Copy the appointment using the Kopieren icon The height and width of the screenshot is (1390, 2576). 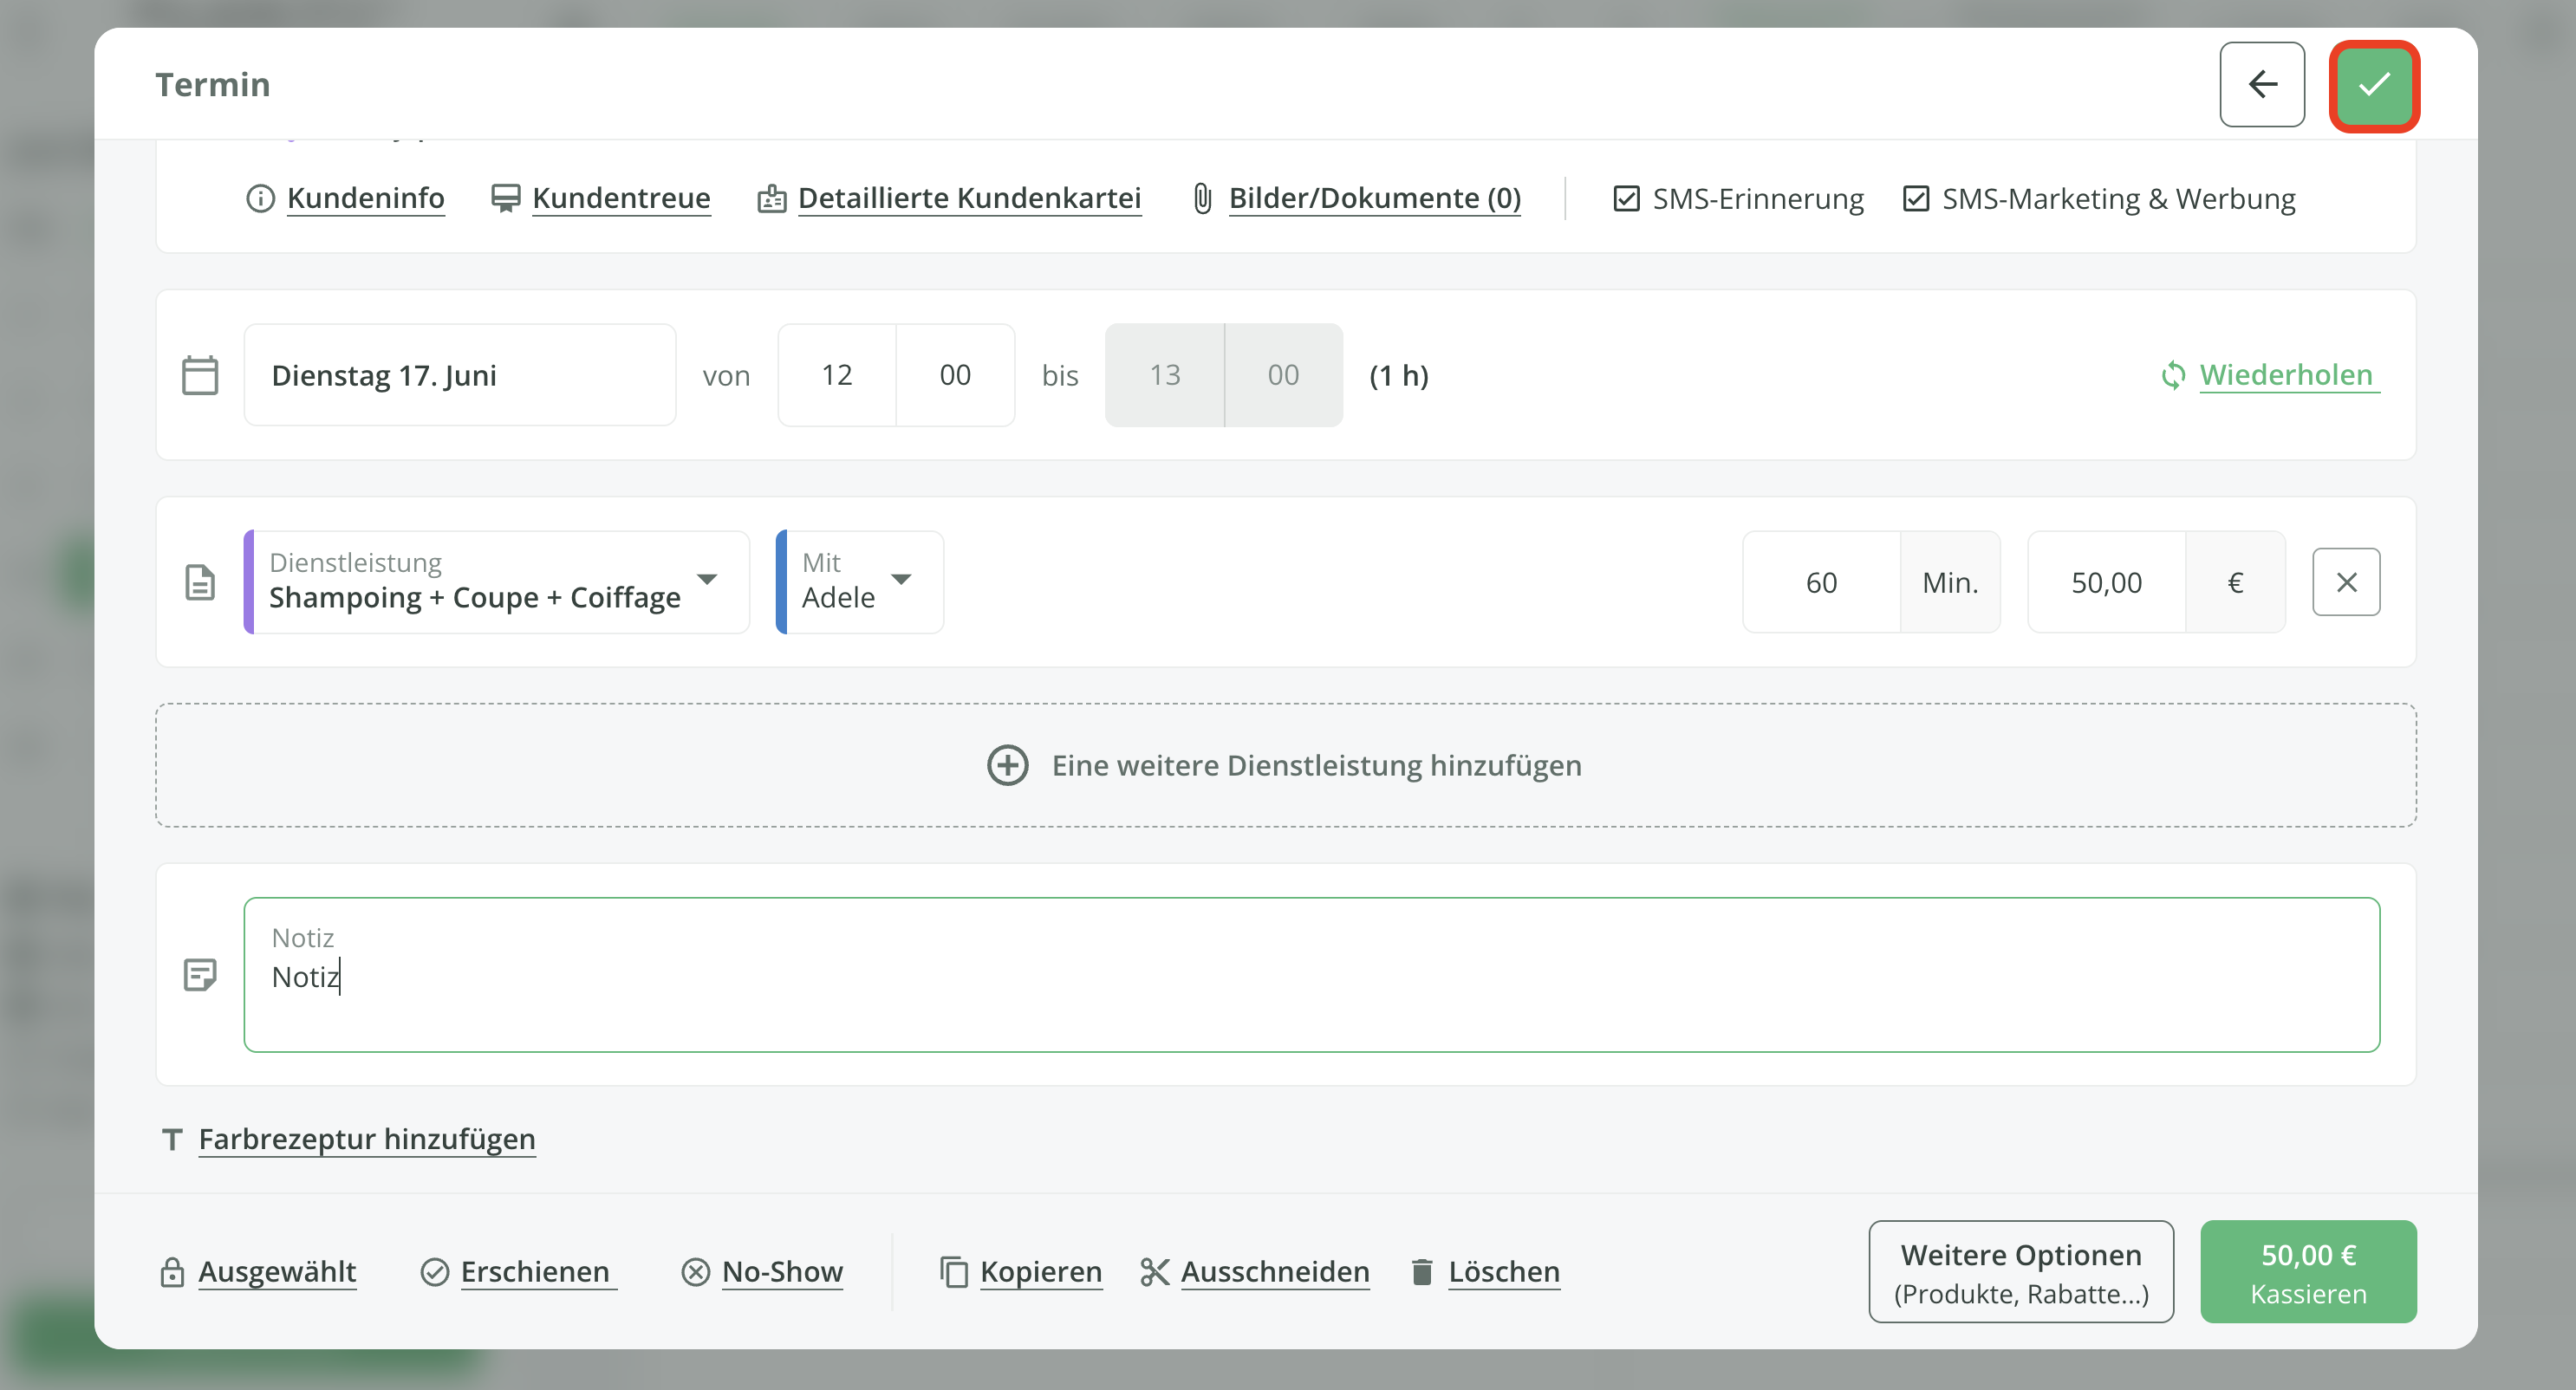click(x=953, y=1271)
